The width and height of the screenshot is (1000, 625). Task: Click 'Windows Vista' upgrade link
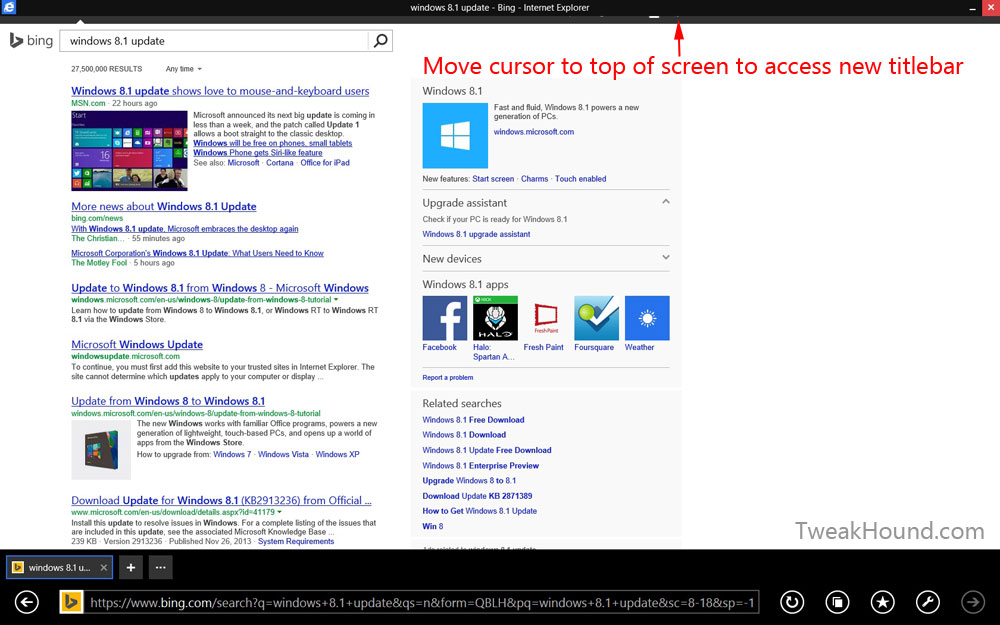[283, 454]
